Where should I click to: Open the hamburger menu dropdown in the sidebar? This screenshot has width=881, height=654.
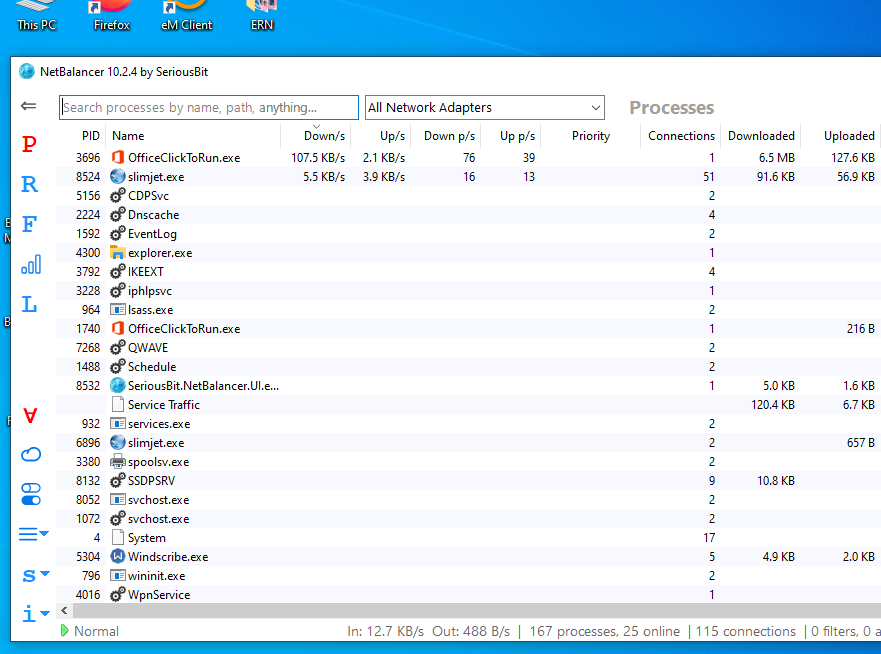(33, 533)
